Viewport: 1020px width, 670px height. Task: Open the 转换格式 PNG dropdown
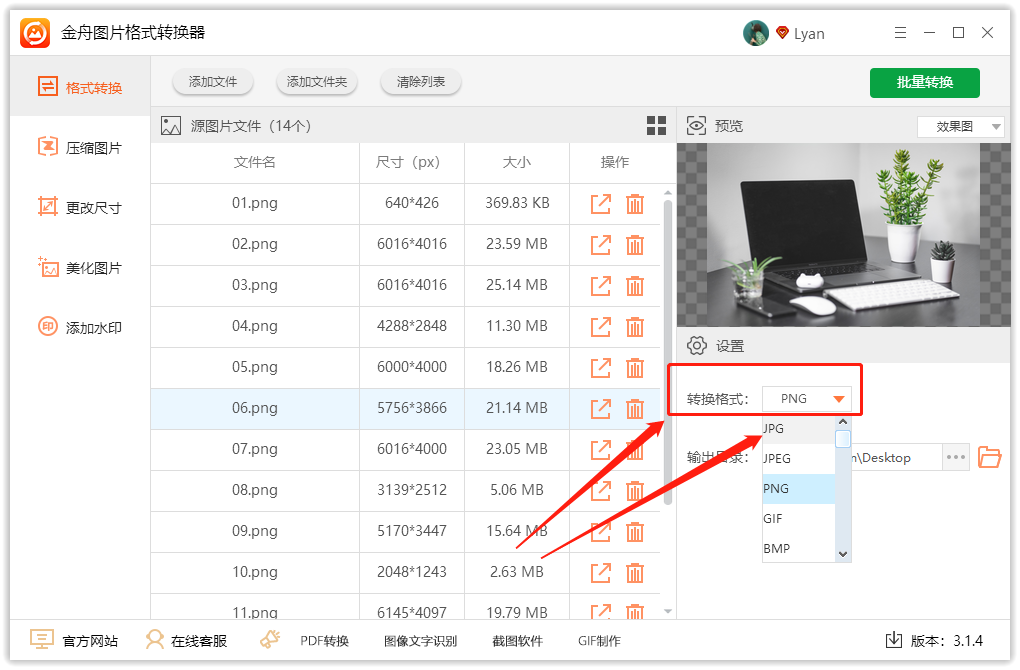pyautogui.click(x=807, y=399)
